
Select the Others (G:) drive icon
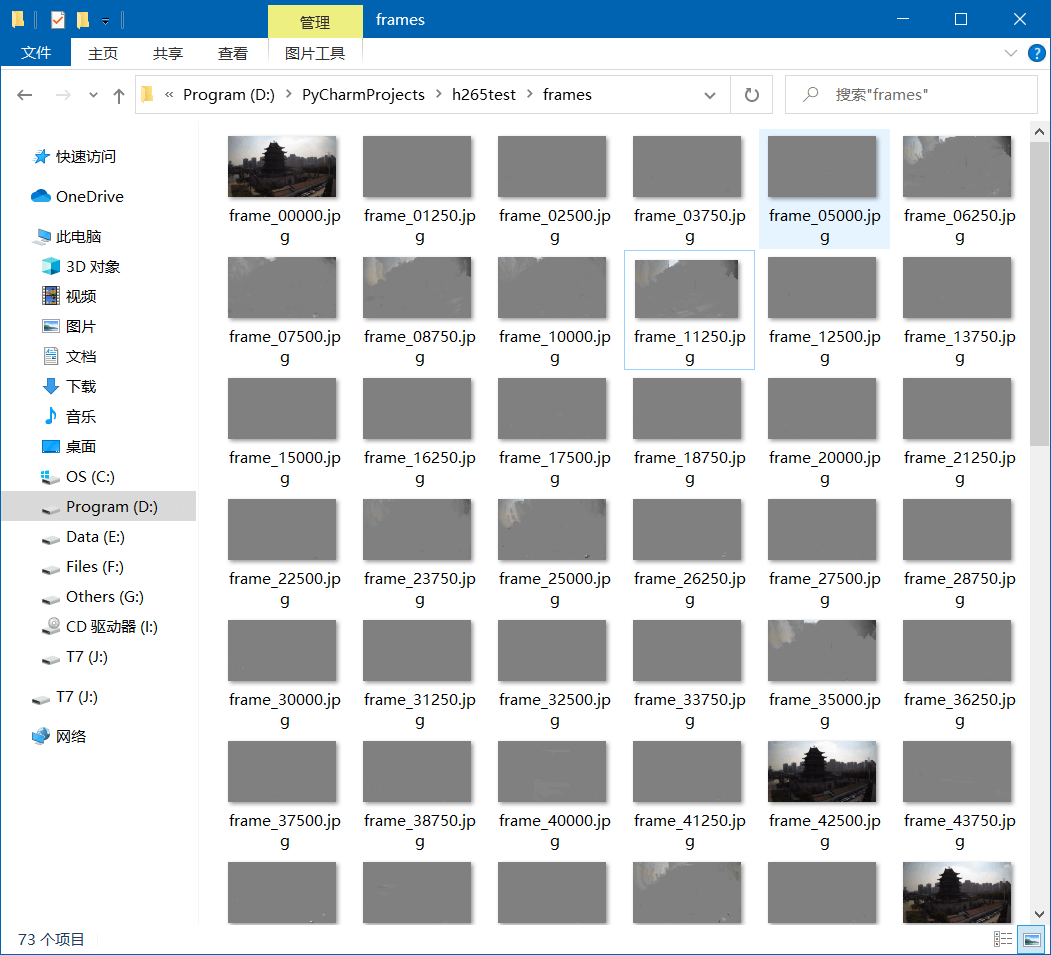[x=51, y=598]
